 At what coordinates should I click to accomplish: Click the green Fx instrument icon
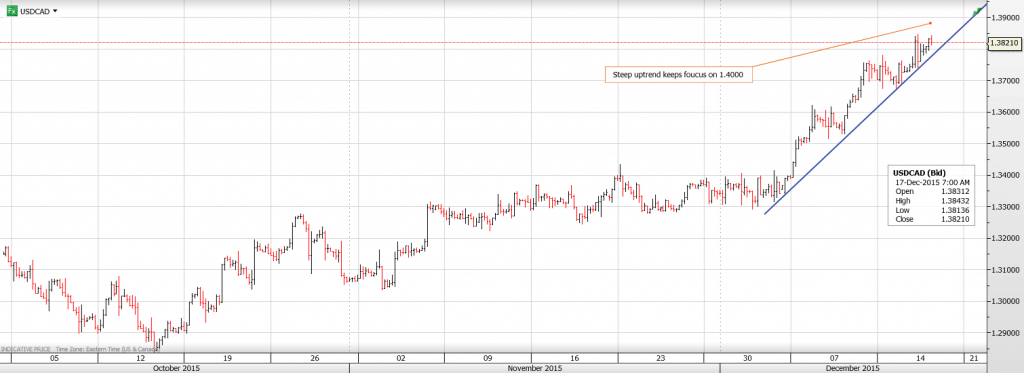[x=12, y=11]
